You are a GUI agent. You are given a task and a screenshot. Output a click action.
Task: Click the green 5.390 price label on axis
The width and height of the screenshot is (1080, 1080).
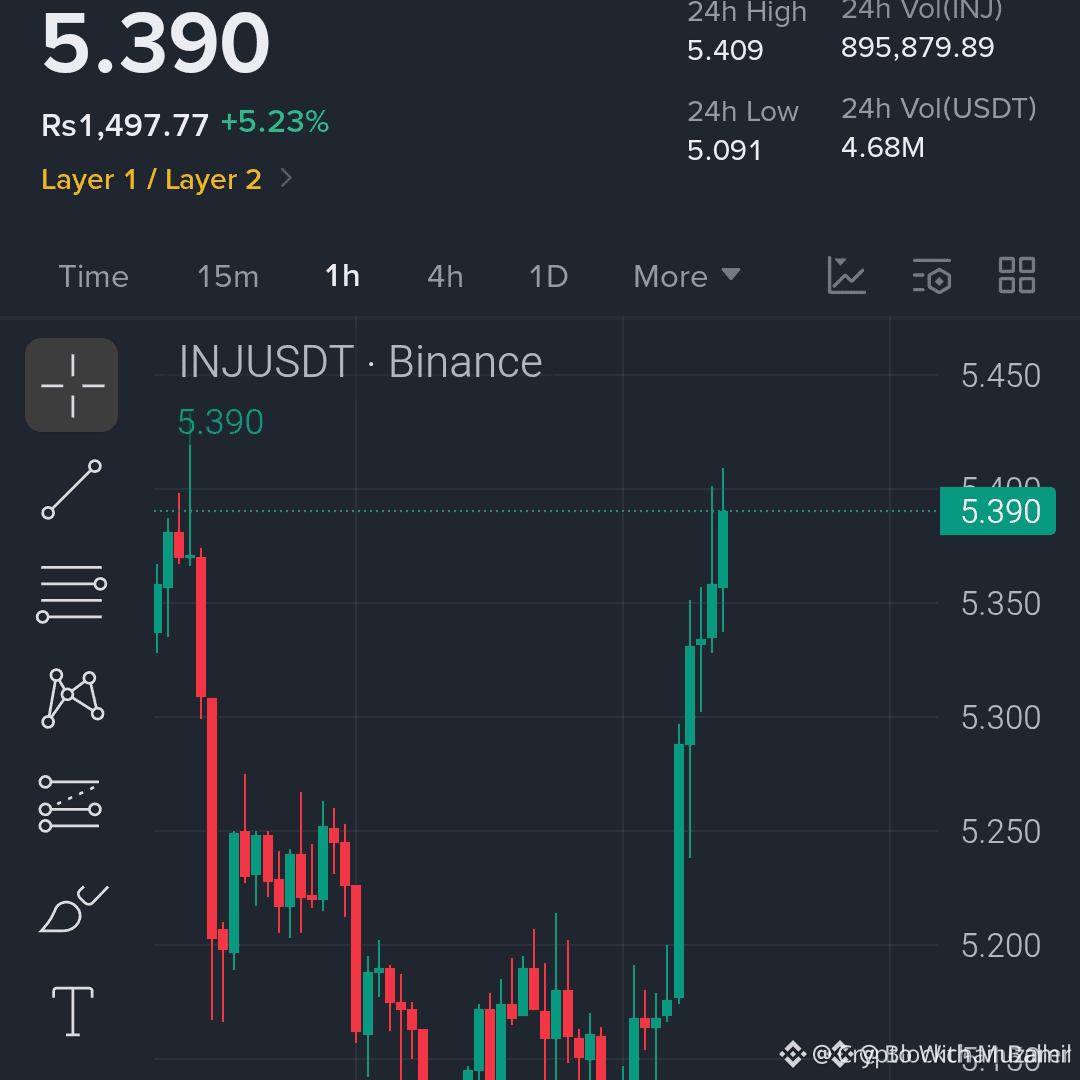(x=997, y=511)
